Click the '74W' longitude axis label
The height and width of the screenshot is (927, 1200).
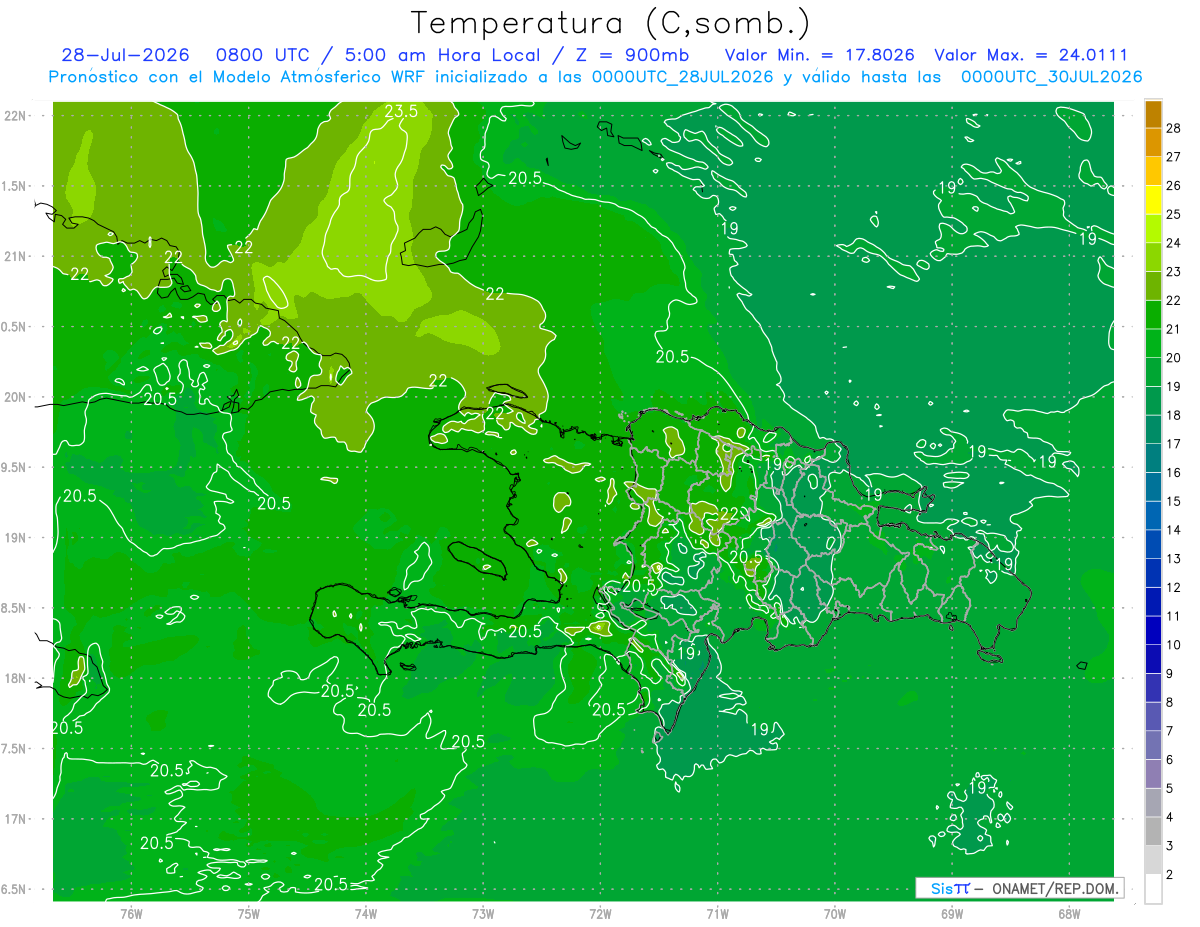point(366,913)
